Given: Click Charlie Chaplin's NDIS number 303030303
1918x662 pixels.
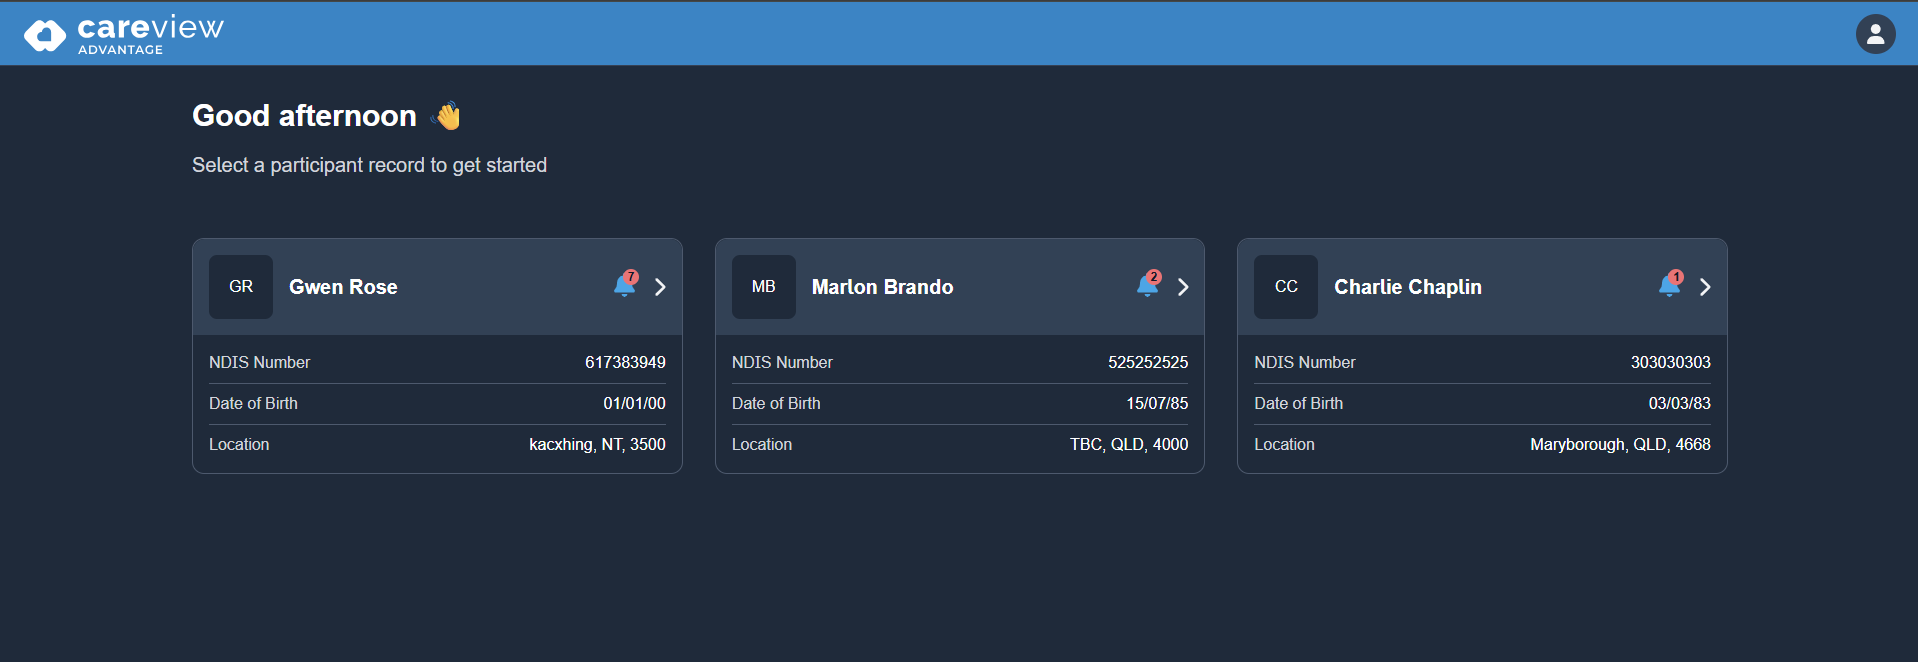Looking at the screenshot, I should (1670, 362).
